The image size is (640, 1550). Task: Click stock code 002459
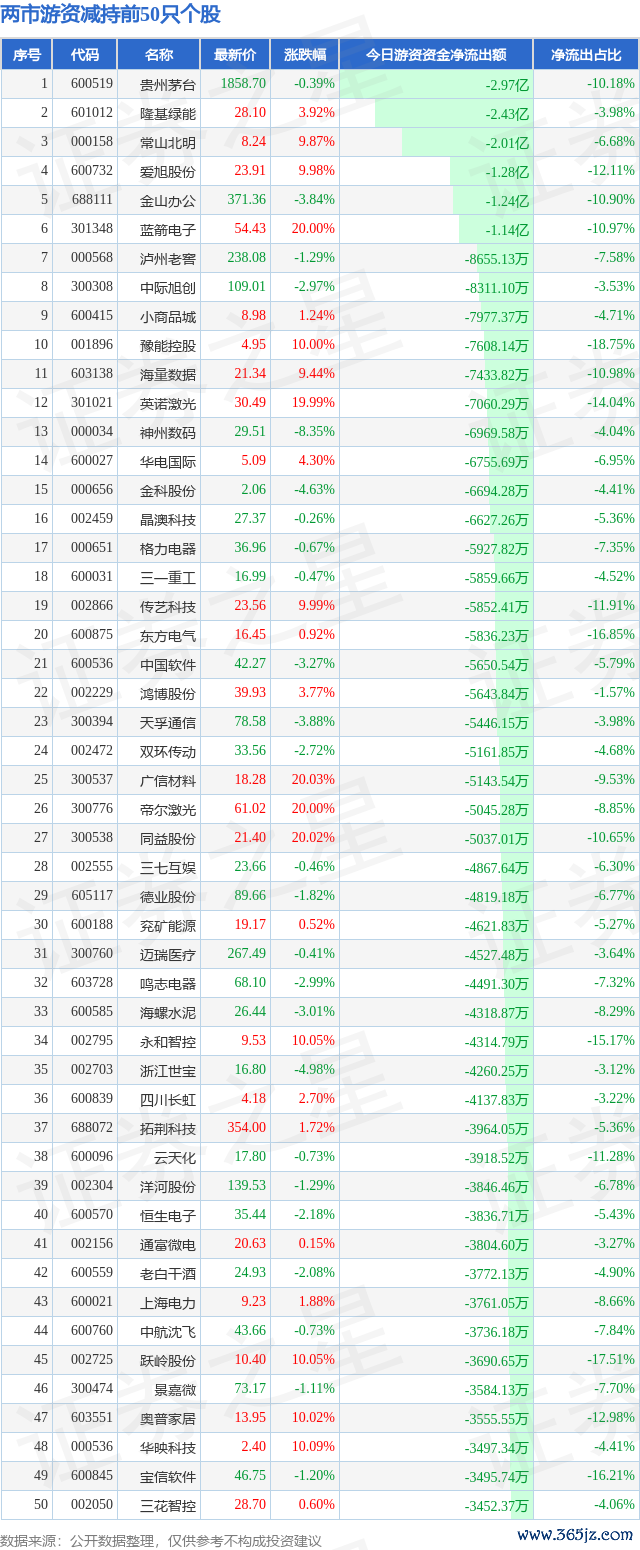click(92, 519)
